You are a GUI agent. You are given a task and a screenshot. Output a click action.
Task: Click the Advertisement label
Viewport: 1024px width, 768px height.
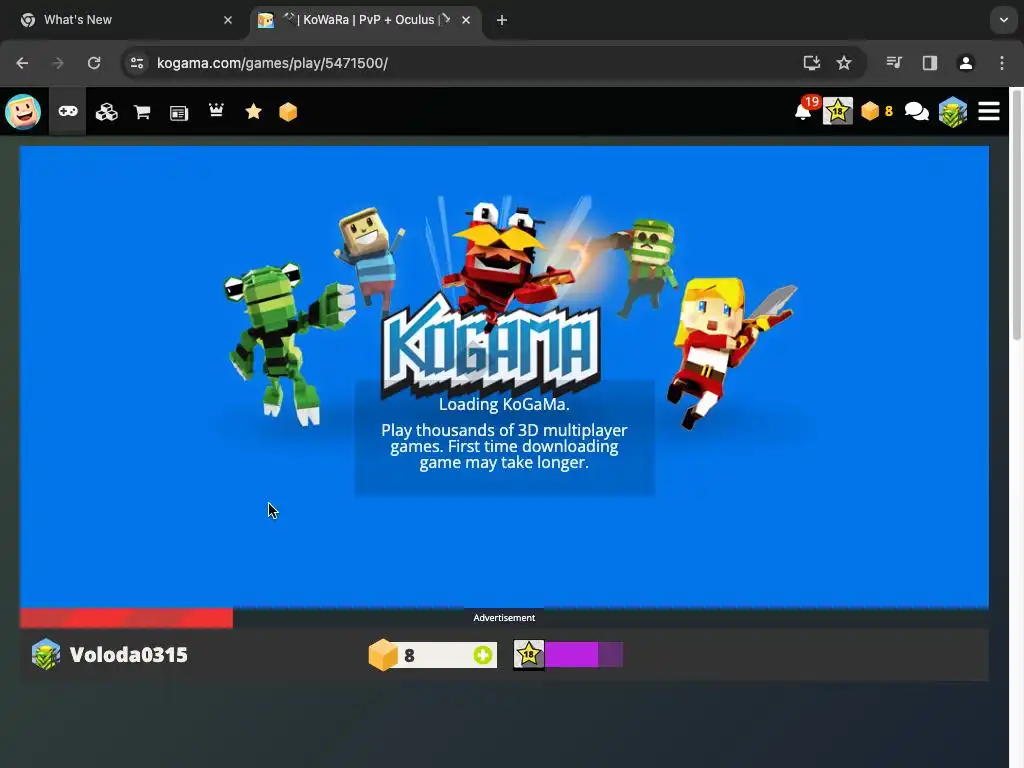[504, 617]
